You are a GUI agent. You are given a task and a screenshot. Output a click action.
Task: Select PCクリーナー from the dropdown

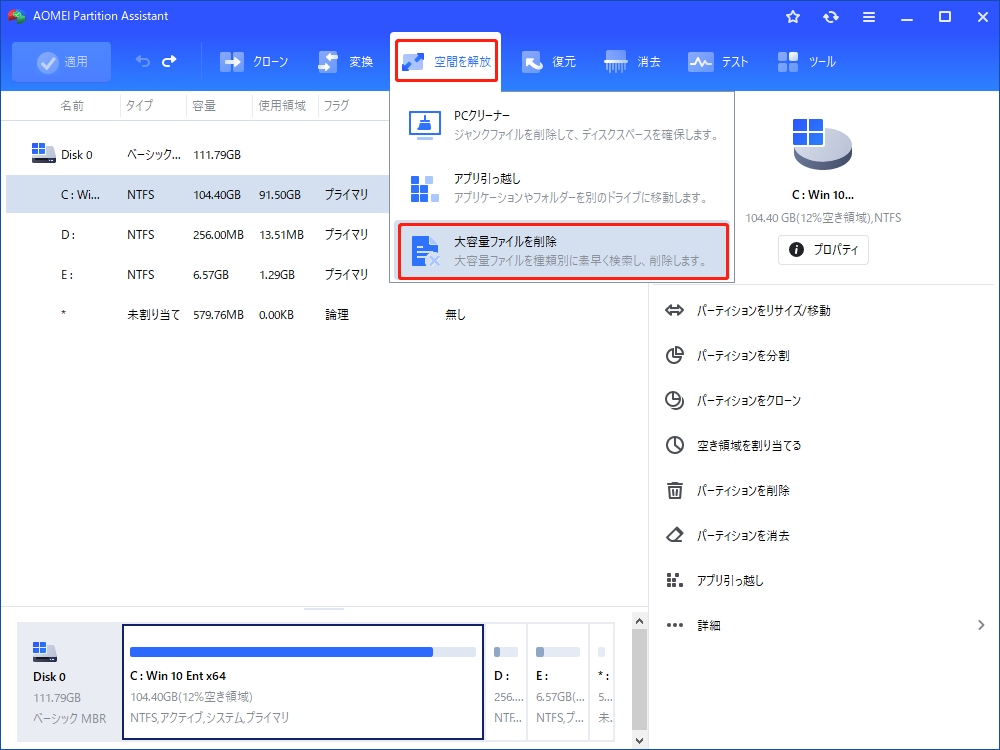pos(562,125)
